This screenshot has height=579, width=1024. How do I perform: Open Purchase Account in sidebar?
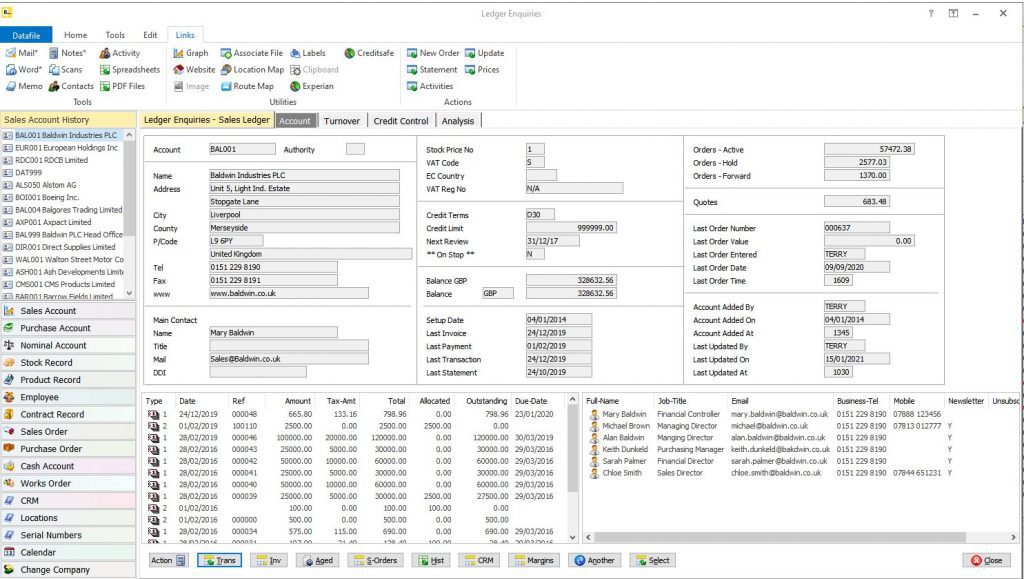coord(68,328)
